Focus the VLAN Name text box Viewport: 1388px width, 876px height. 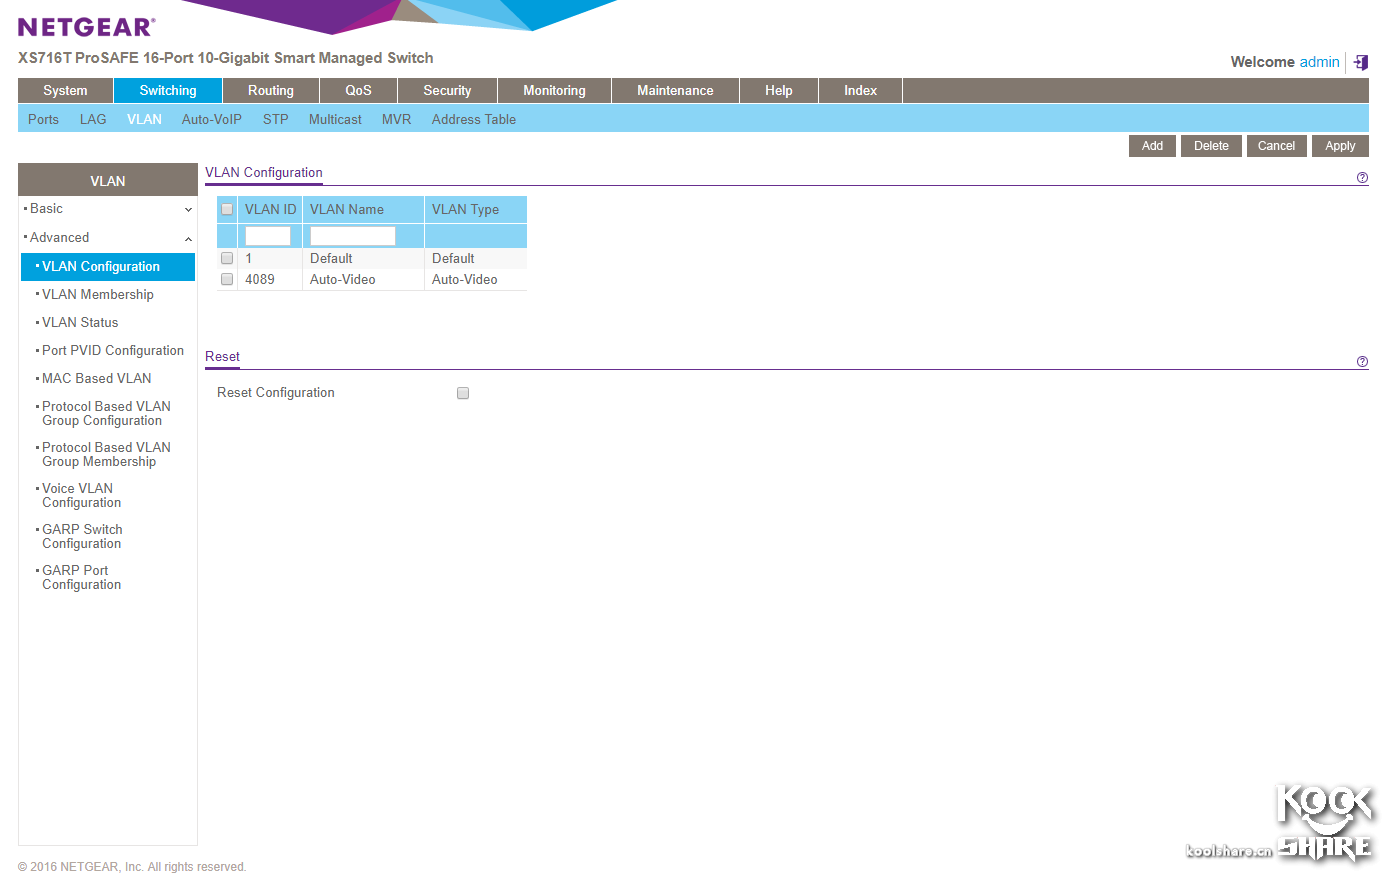click(352, 236)
